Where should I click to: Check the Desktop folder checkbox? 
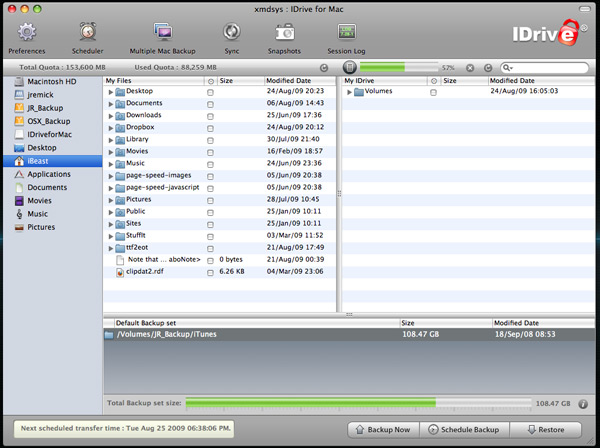pyautogui.click(x=210, y=92)
